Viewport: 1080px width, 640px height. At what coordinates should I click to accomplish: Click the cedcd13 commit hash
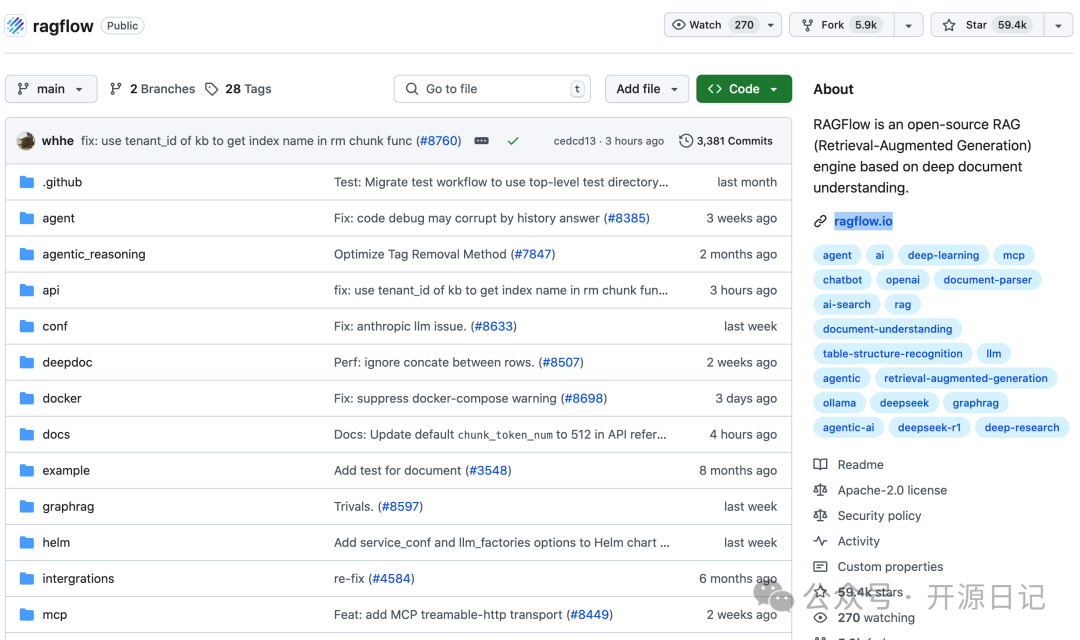click(x=574, y=141)
